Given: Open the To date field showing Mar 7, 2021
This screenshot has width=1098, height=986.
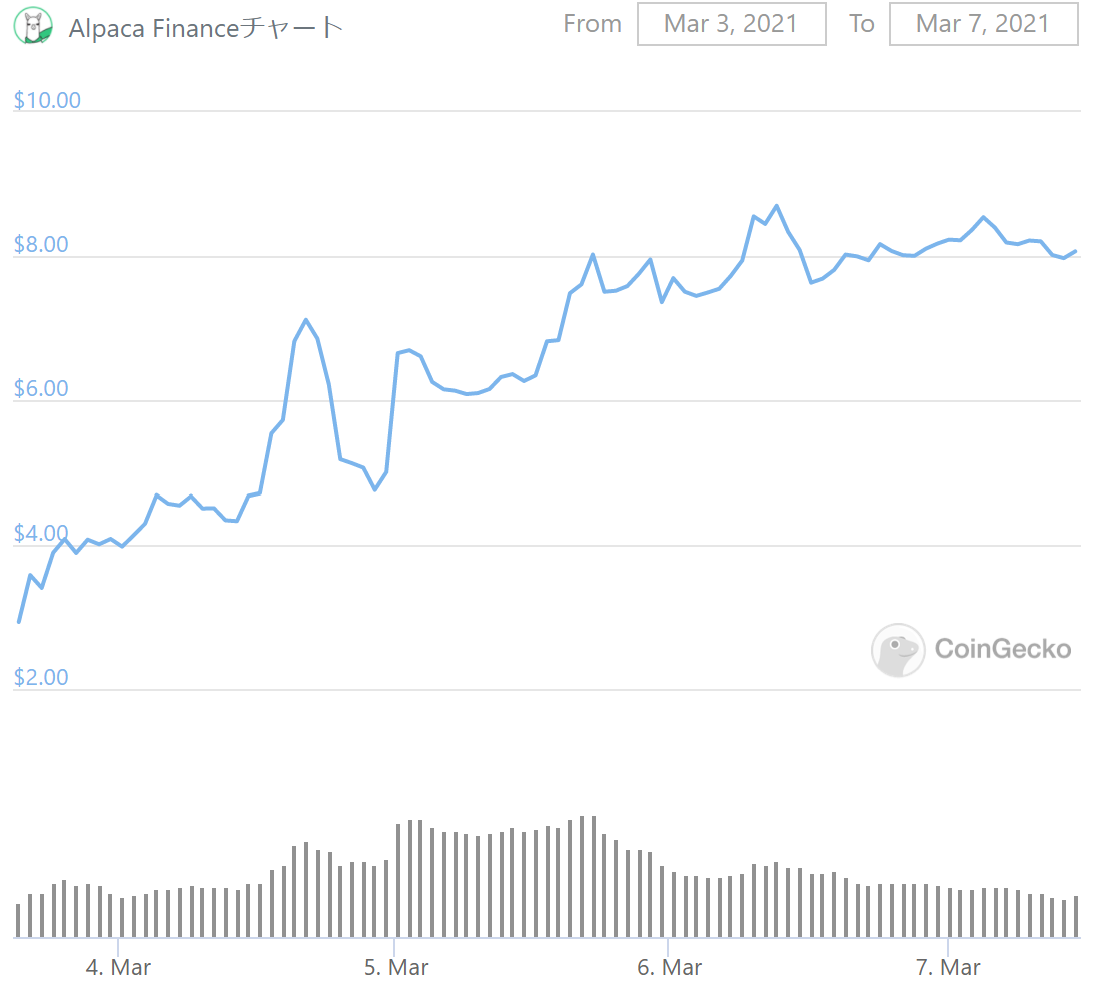Looking at the screenshot, I should 983,24.
